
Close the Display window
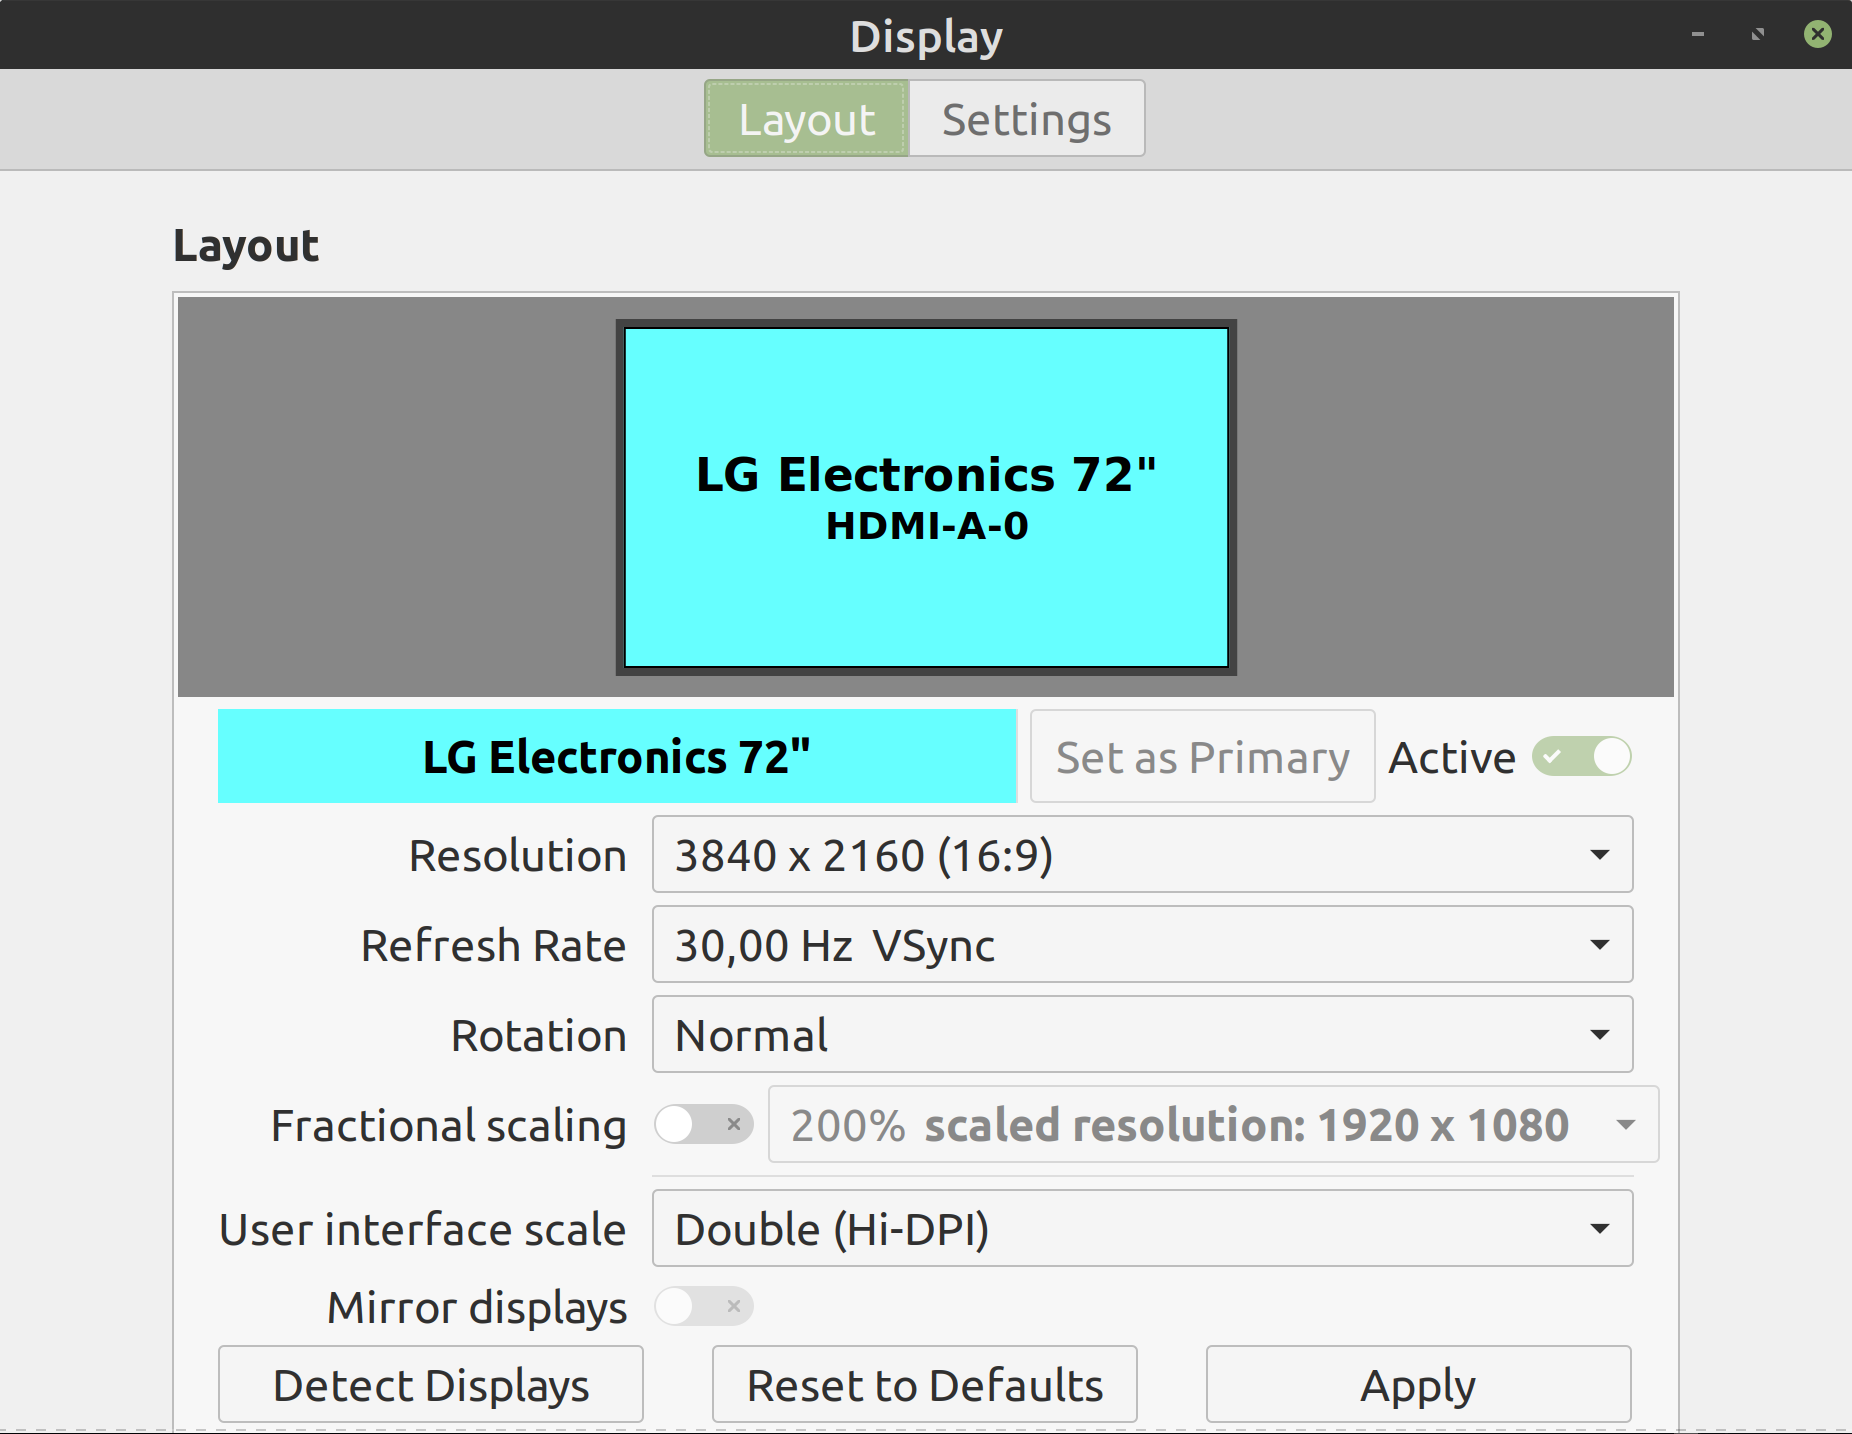[x=1818, y=35]
